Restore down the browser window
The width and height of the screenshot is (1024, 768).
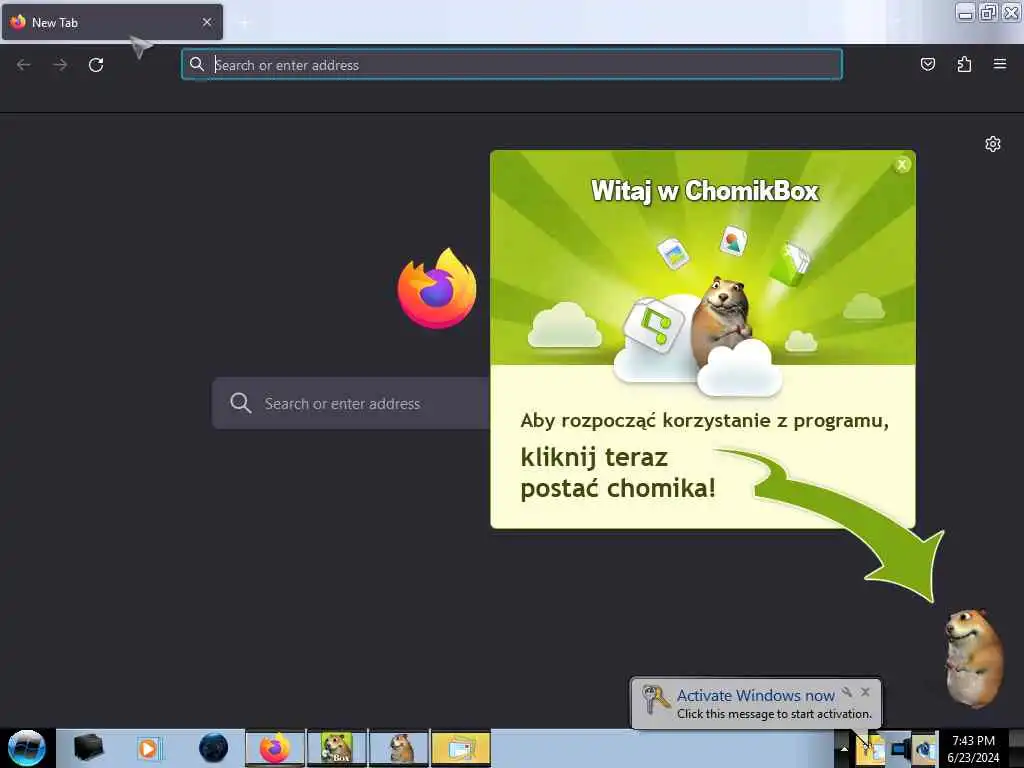click(988, 12)
